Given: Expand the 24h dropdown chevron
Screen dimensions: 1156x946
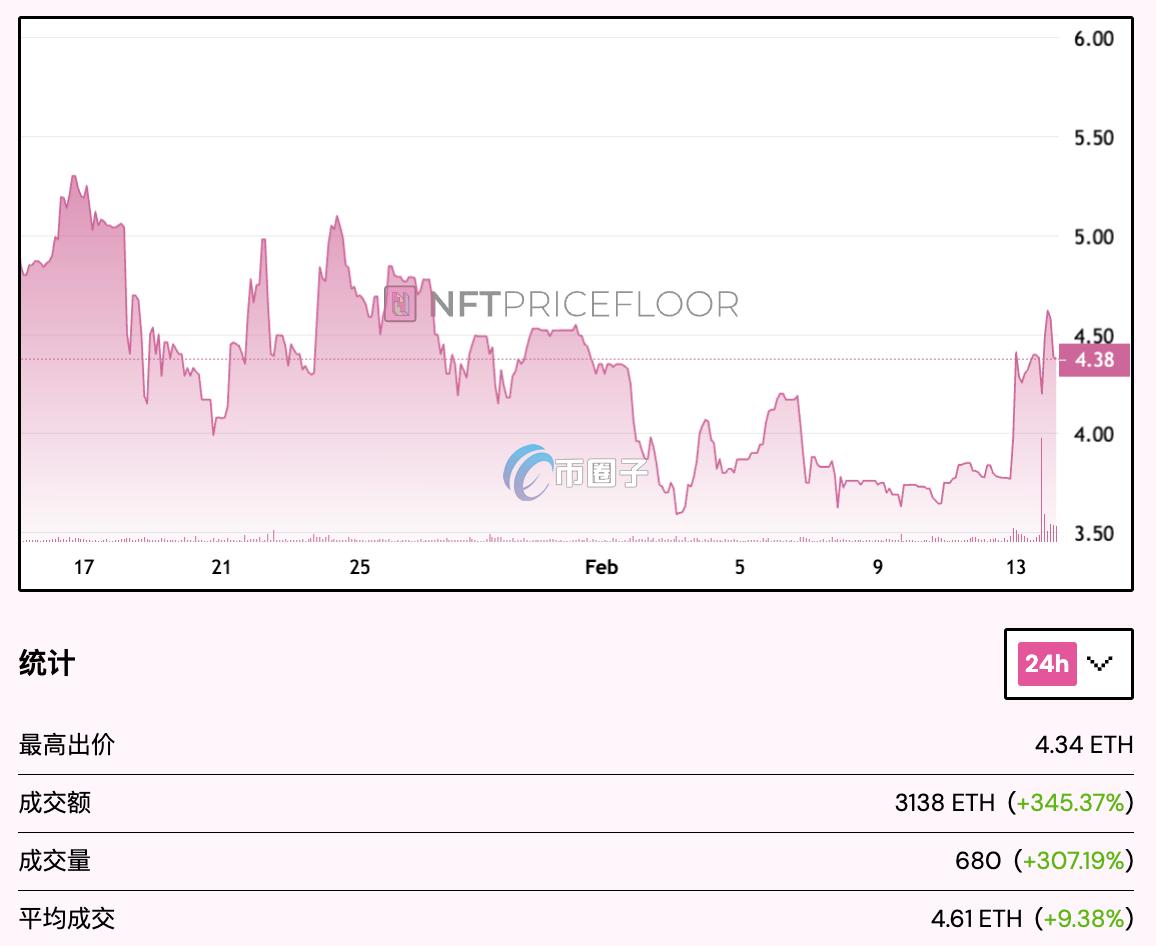Looking at the screenshot, I should tap(1099, 664).
